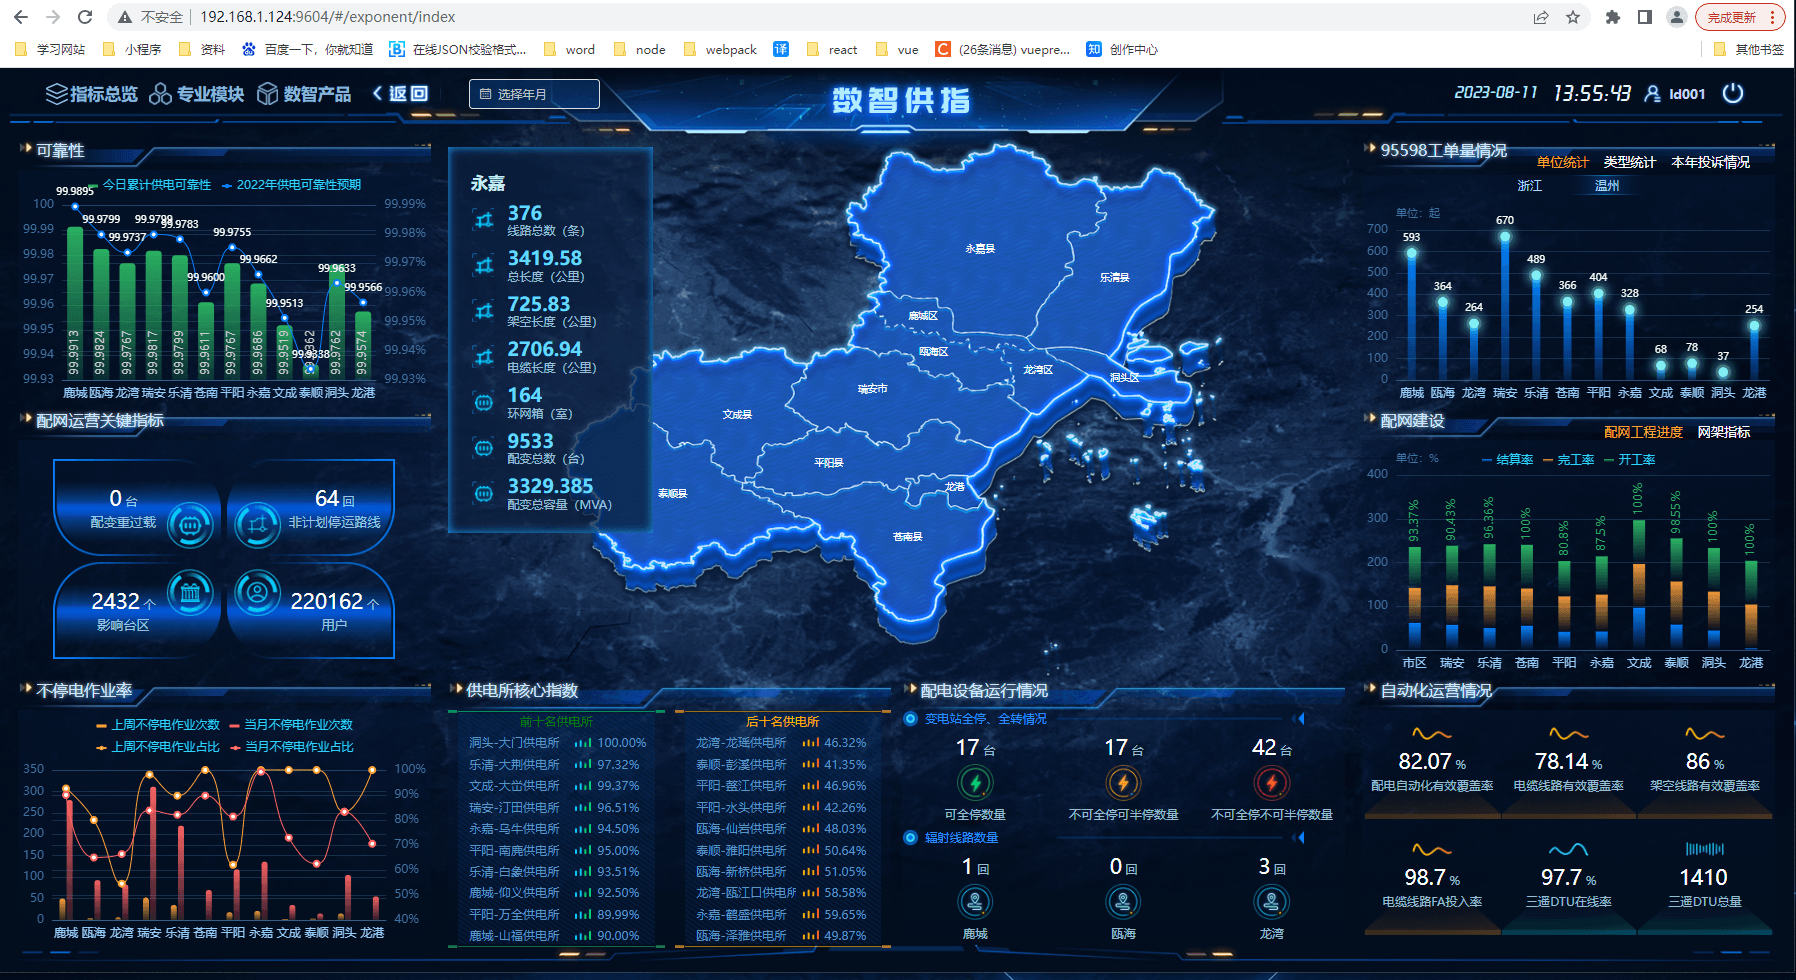Toggle 2022年供电可靠性预期 legend series
This screenshot has height=980, width=1796.
(291, 185)
